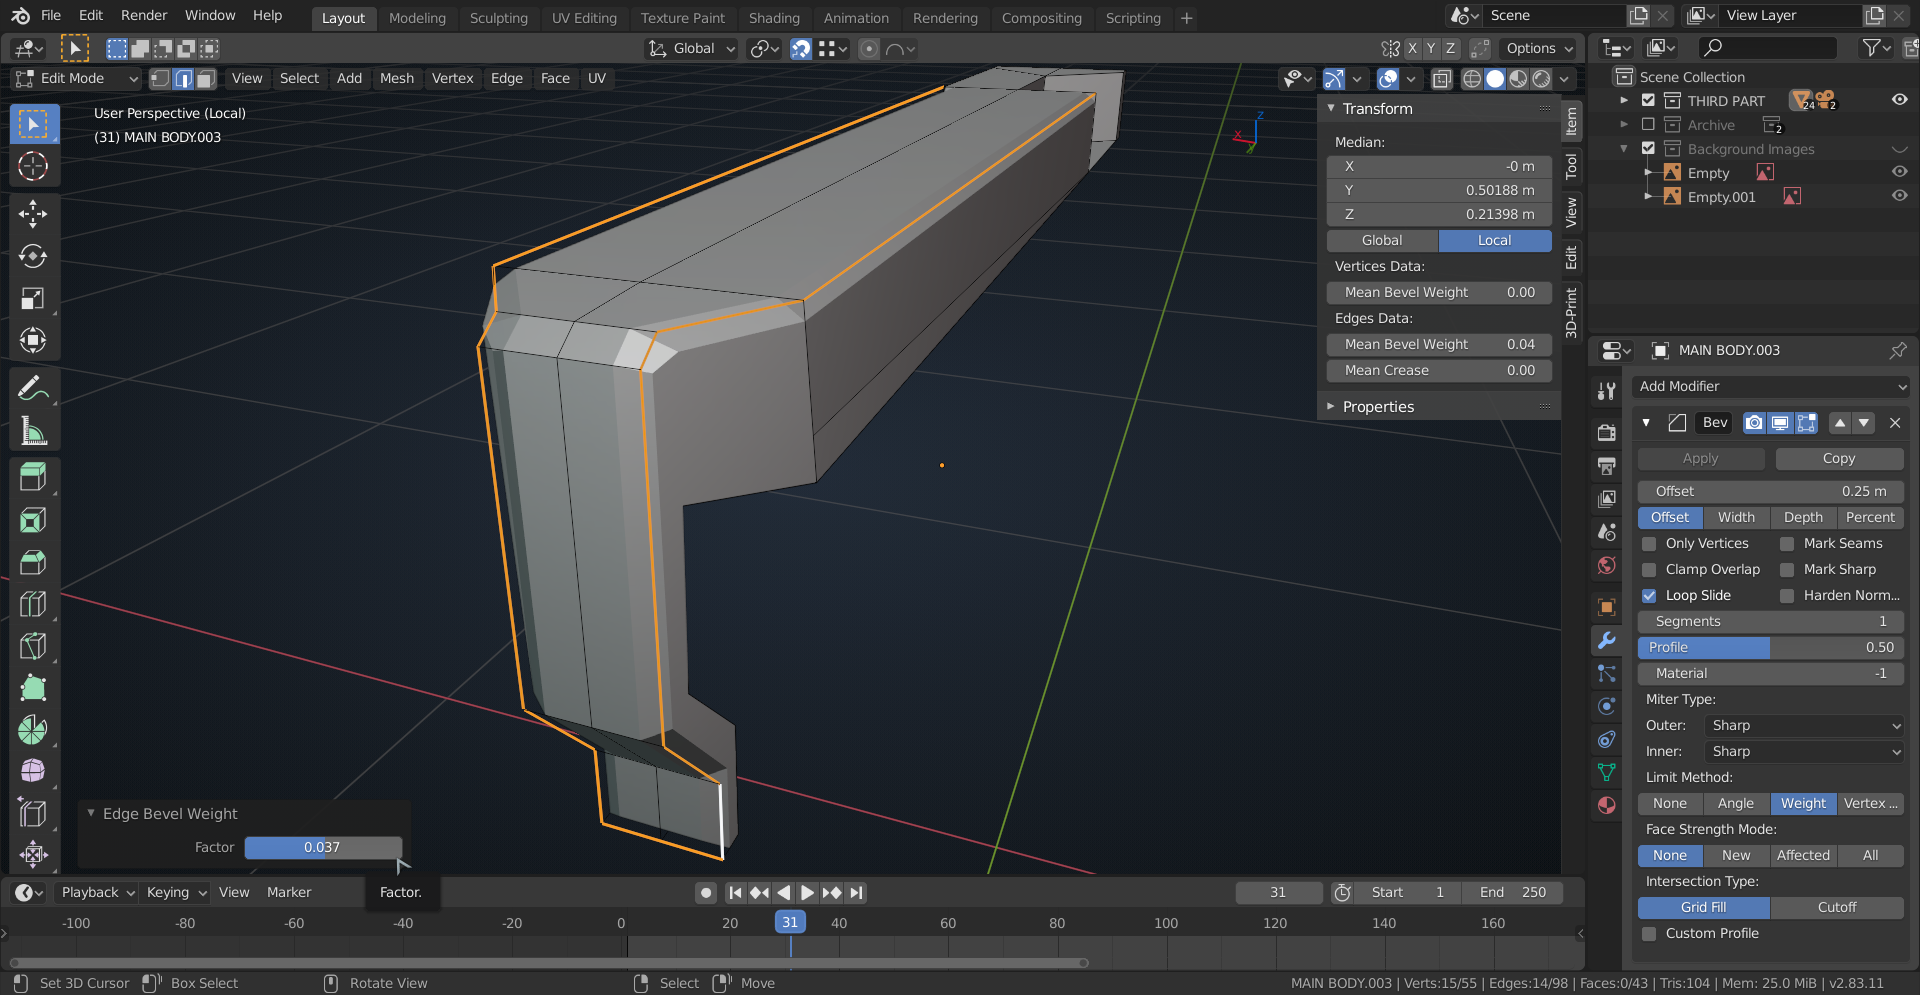Adjust the Profile slider
Screen dimensions: 1920x995
(1771, 648)
